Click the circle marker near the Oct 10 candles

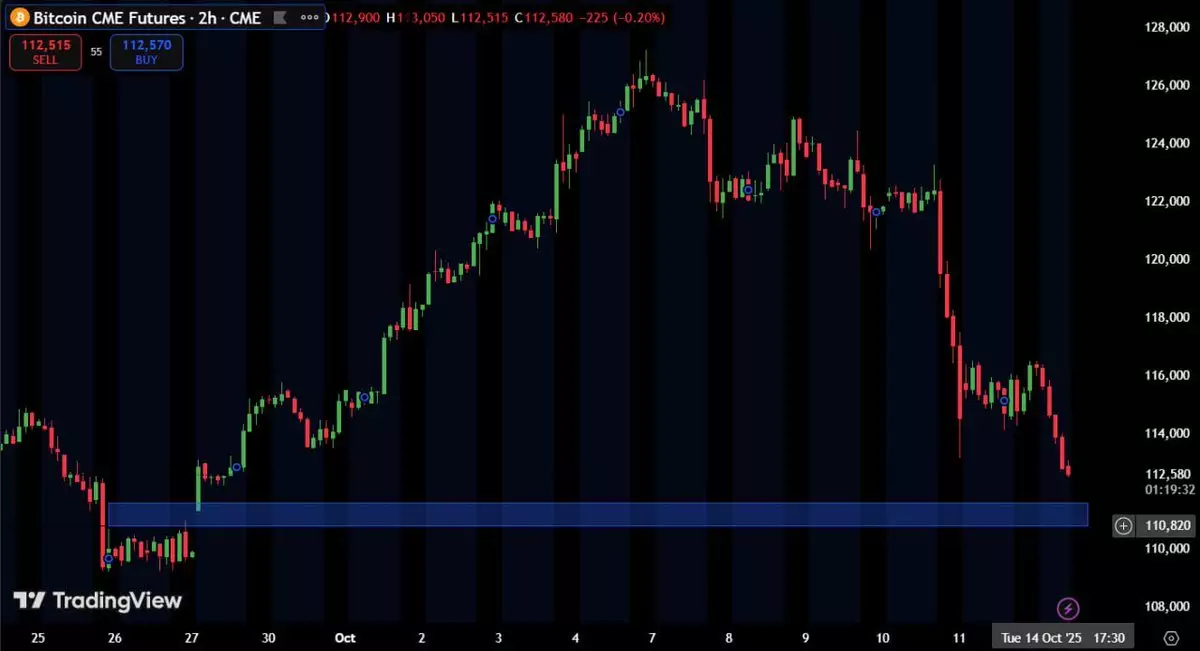[x=877, y=212]
